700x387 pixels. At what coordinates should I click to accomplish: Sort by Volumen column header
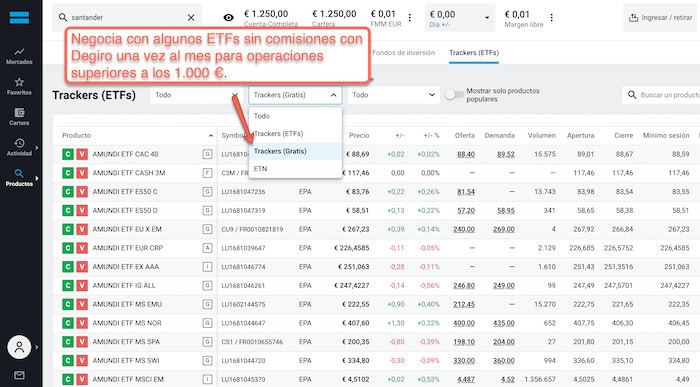[542, 136]
